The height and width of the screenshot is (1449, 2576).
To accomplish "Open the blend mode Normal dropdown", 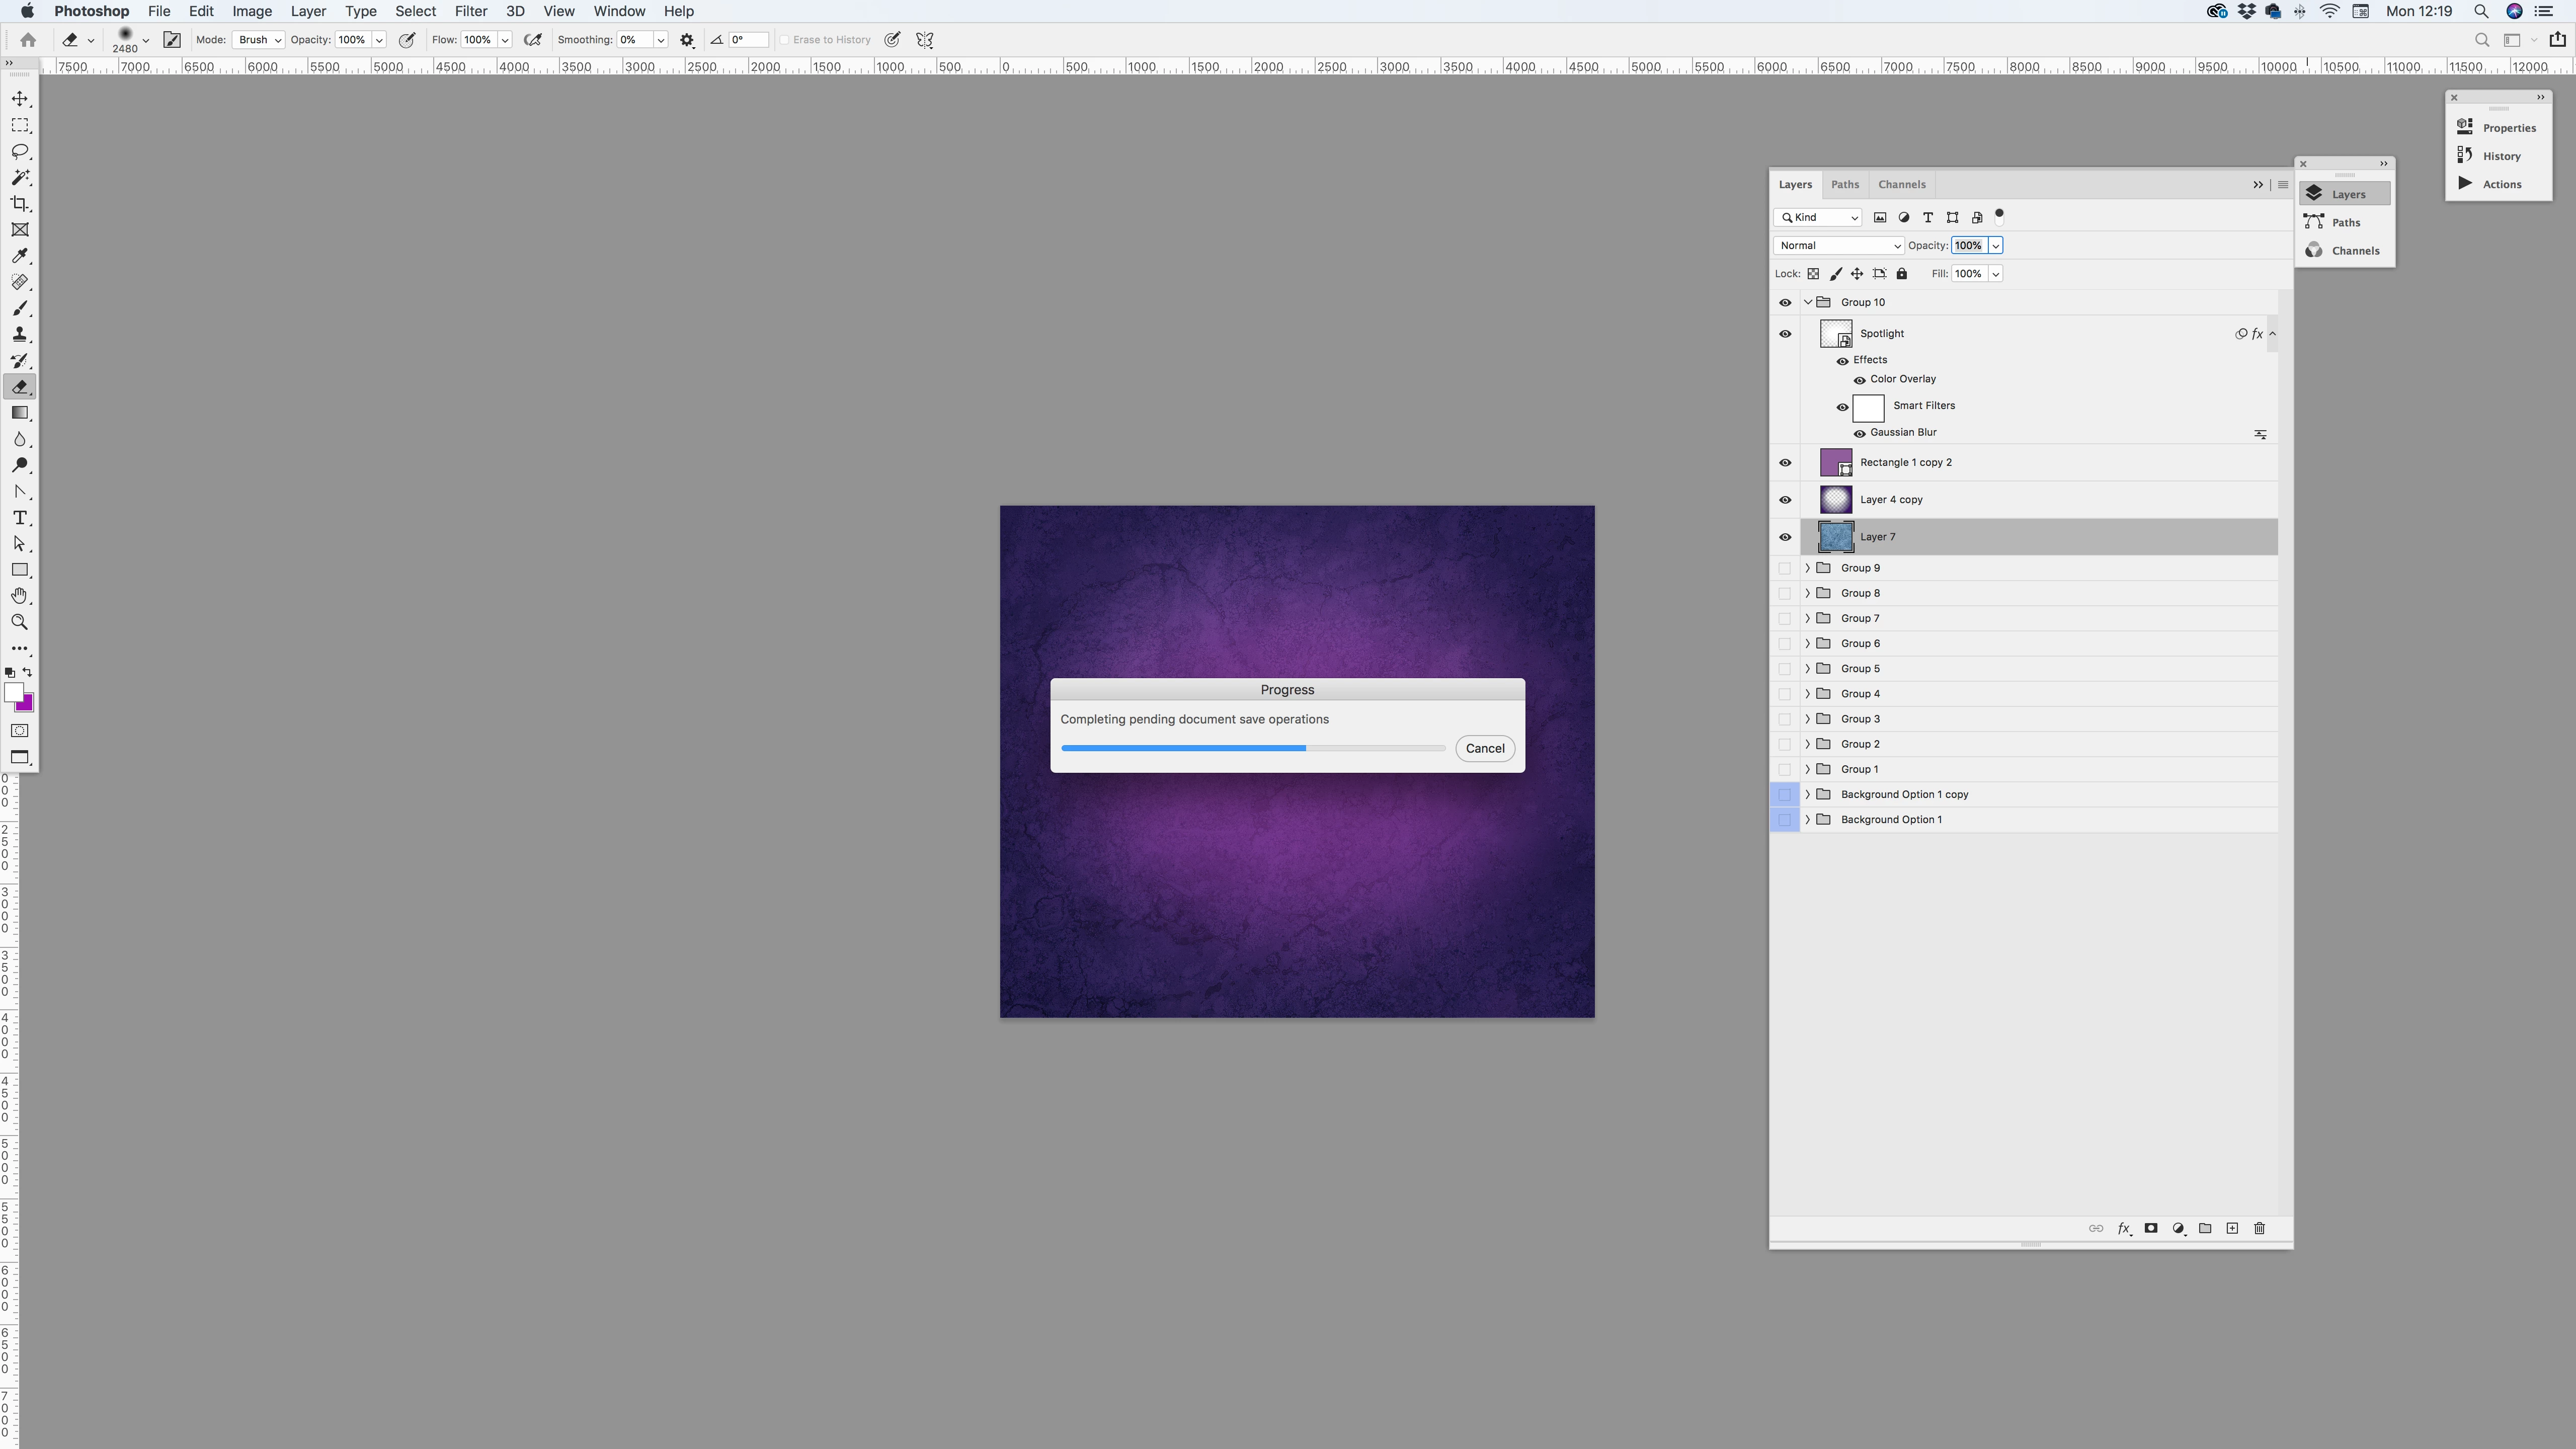I will 1838,246.
